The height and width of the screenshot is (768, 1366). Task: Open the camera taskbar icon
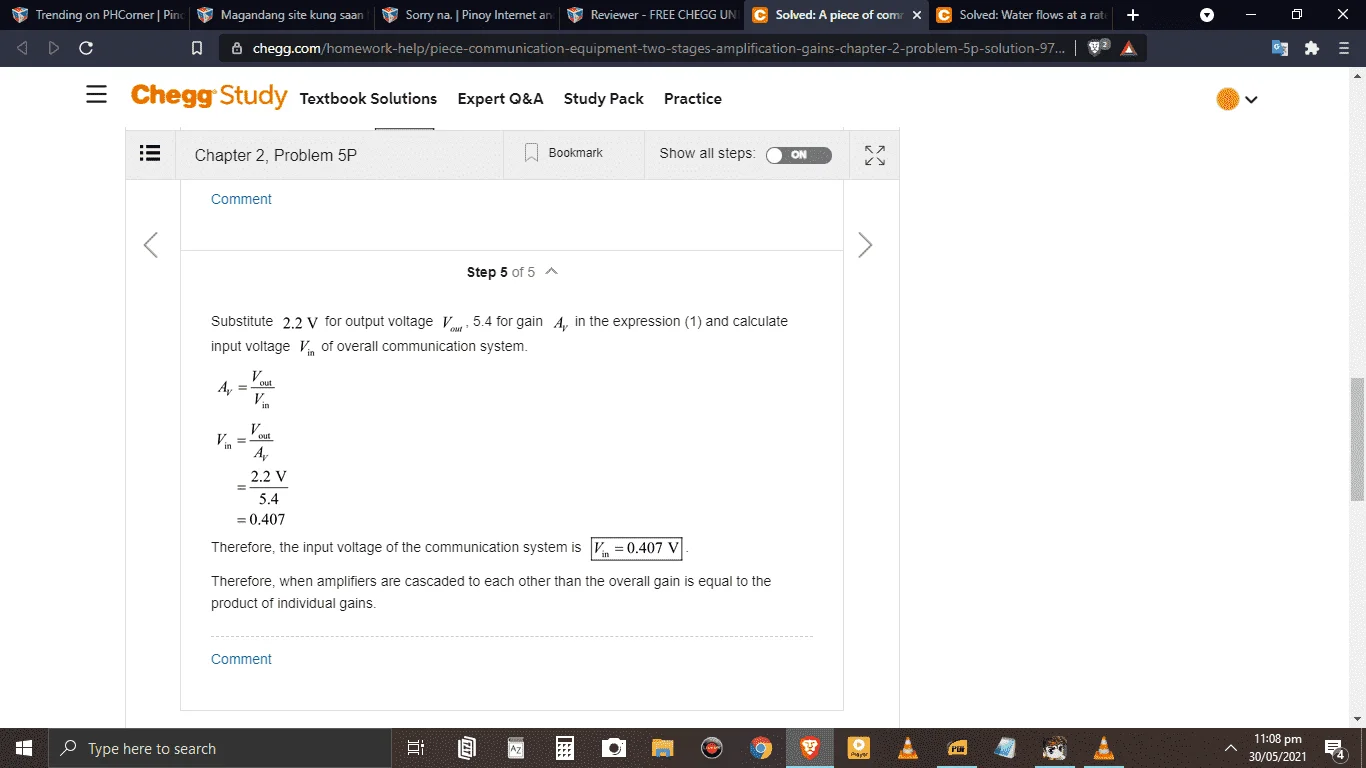click(614, 748)
